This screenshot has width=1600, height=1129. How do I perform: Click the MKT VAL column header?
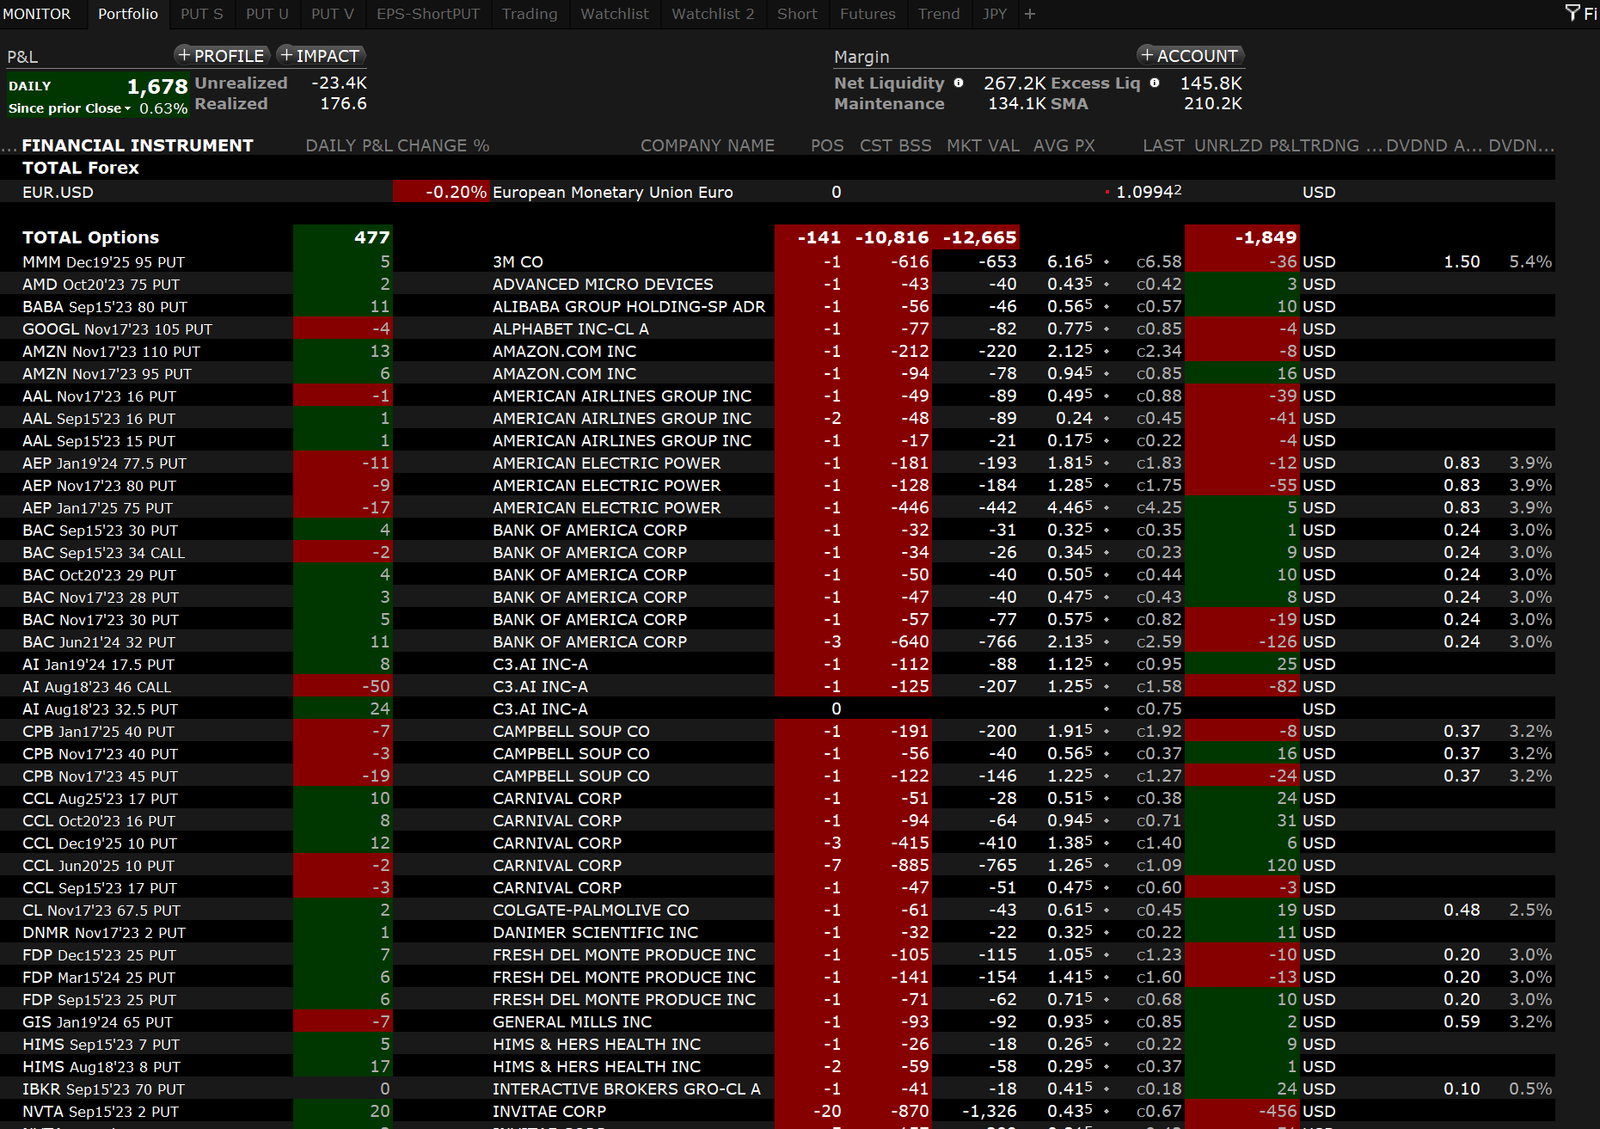point(982,145)
